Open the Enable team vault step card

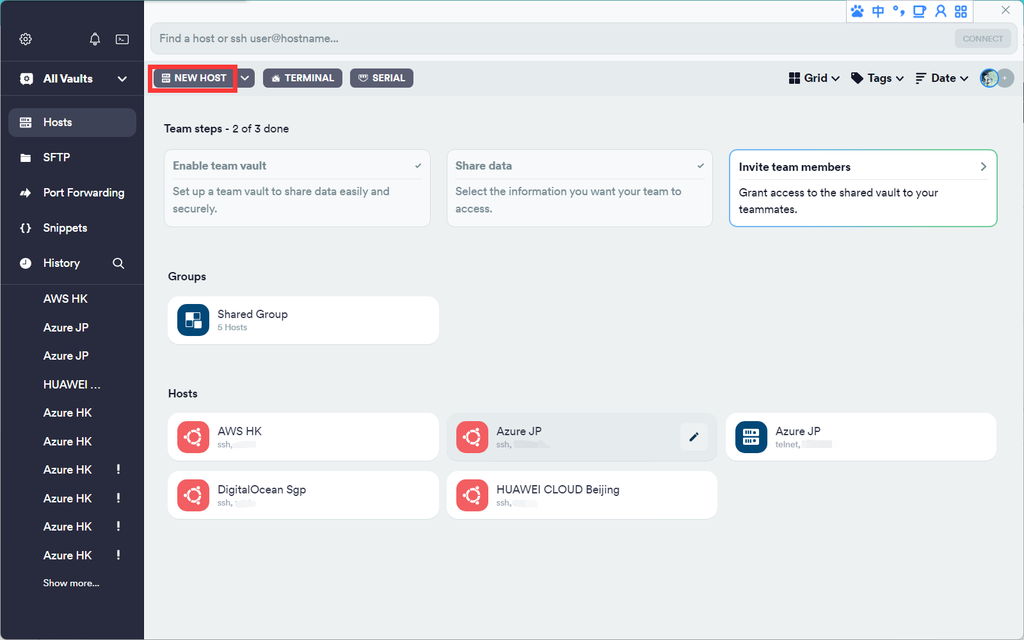pyautogui.click(x=297, y=188)
